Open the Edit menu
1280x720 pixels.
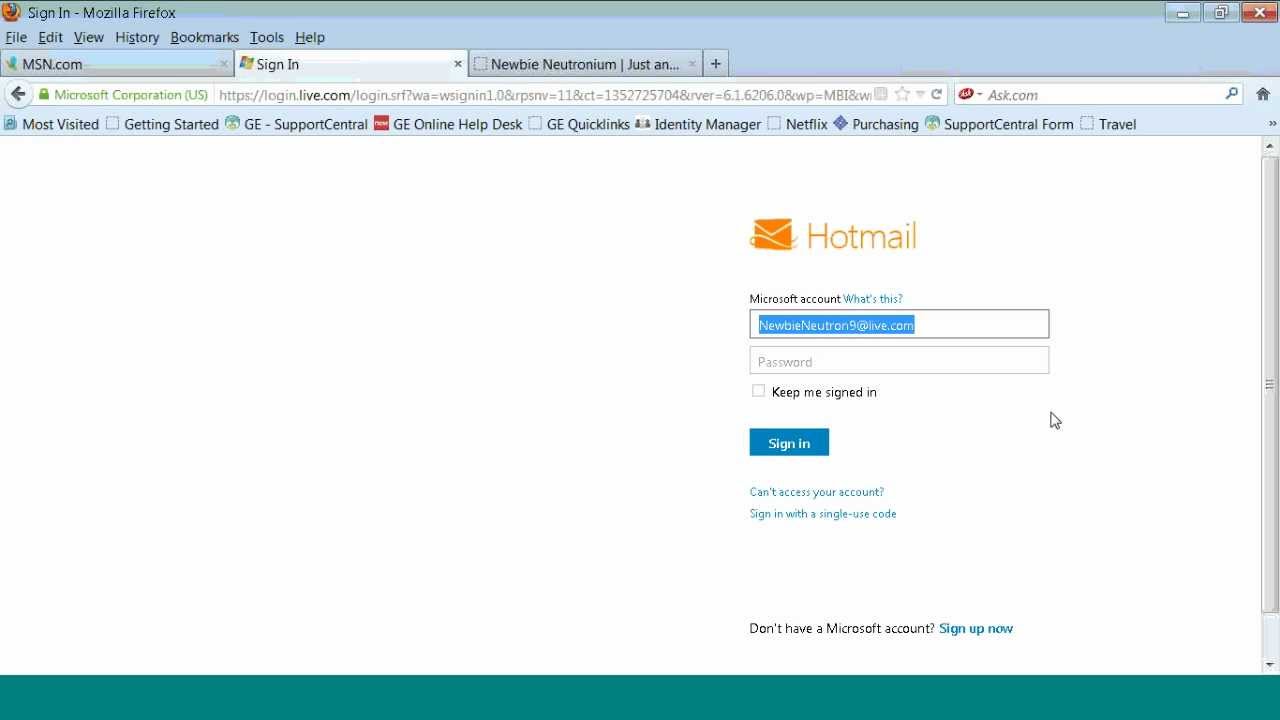coord(50,37)
